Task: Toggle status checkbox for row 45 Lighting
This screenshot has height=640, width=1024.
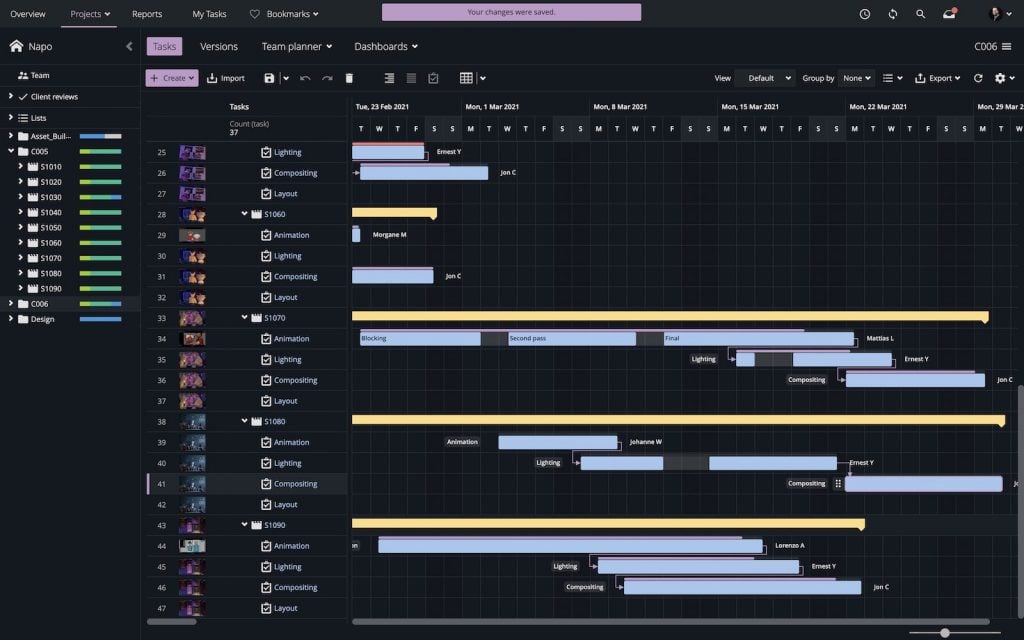Action: pyautogui.click(x=266, y=567)
